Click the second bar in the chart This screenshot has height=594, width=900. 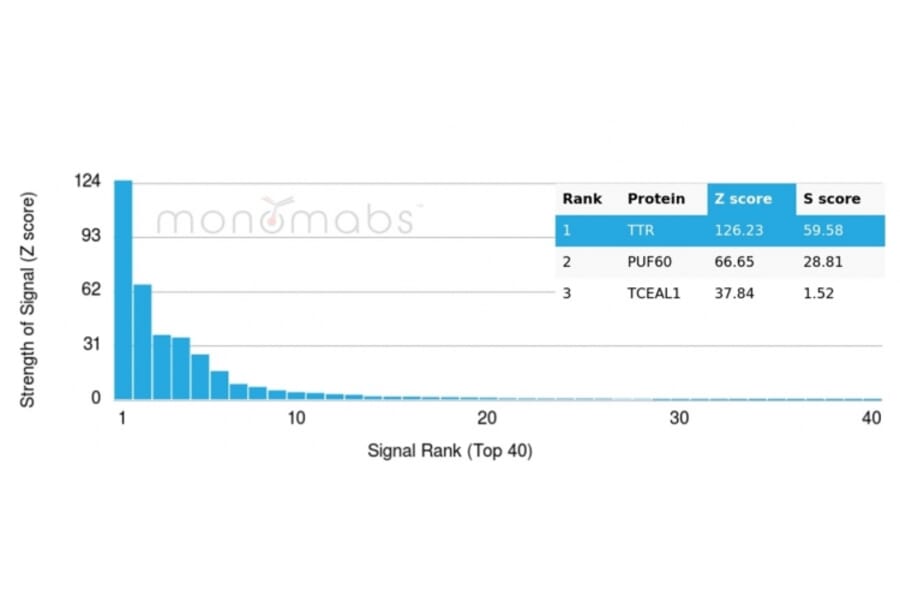pos(142,342)
